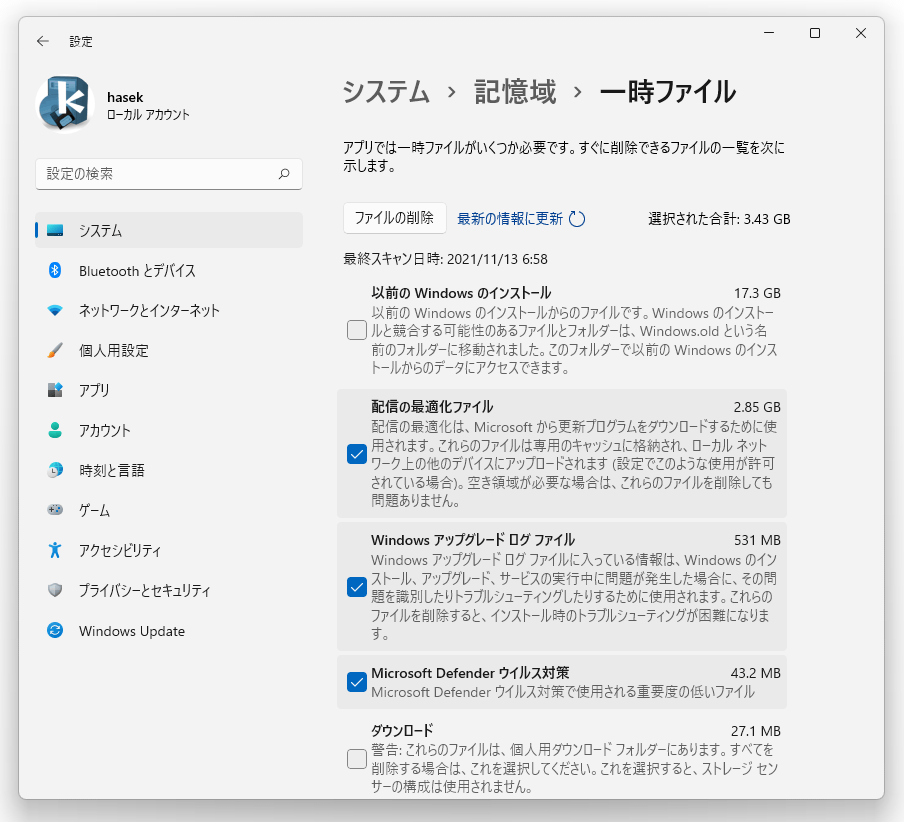Click the Bluetooth icon in sidebar
This screenshot has height=822, width=904.
(x=55, y=270)
